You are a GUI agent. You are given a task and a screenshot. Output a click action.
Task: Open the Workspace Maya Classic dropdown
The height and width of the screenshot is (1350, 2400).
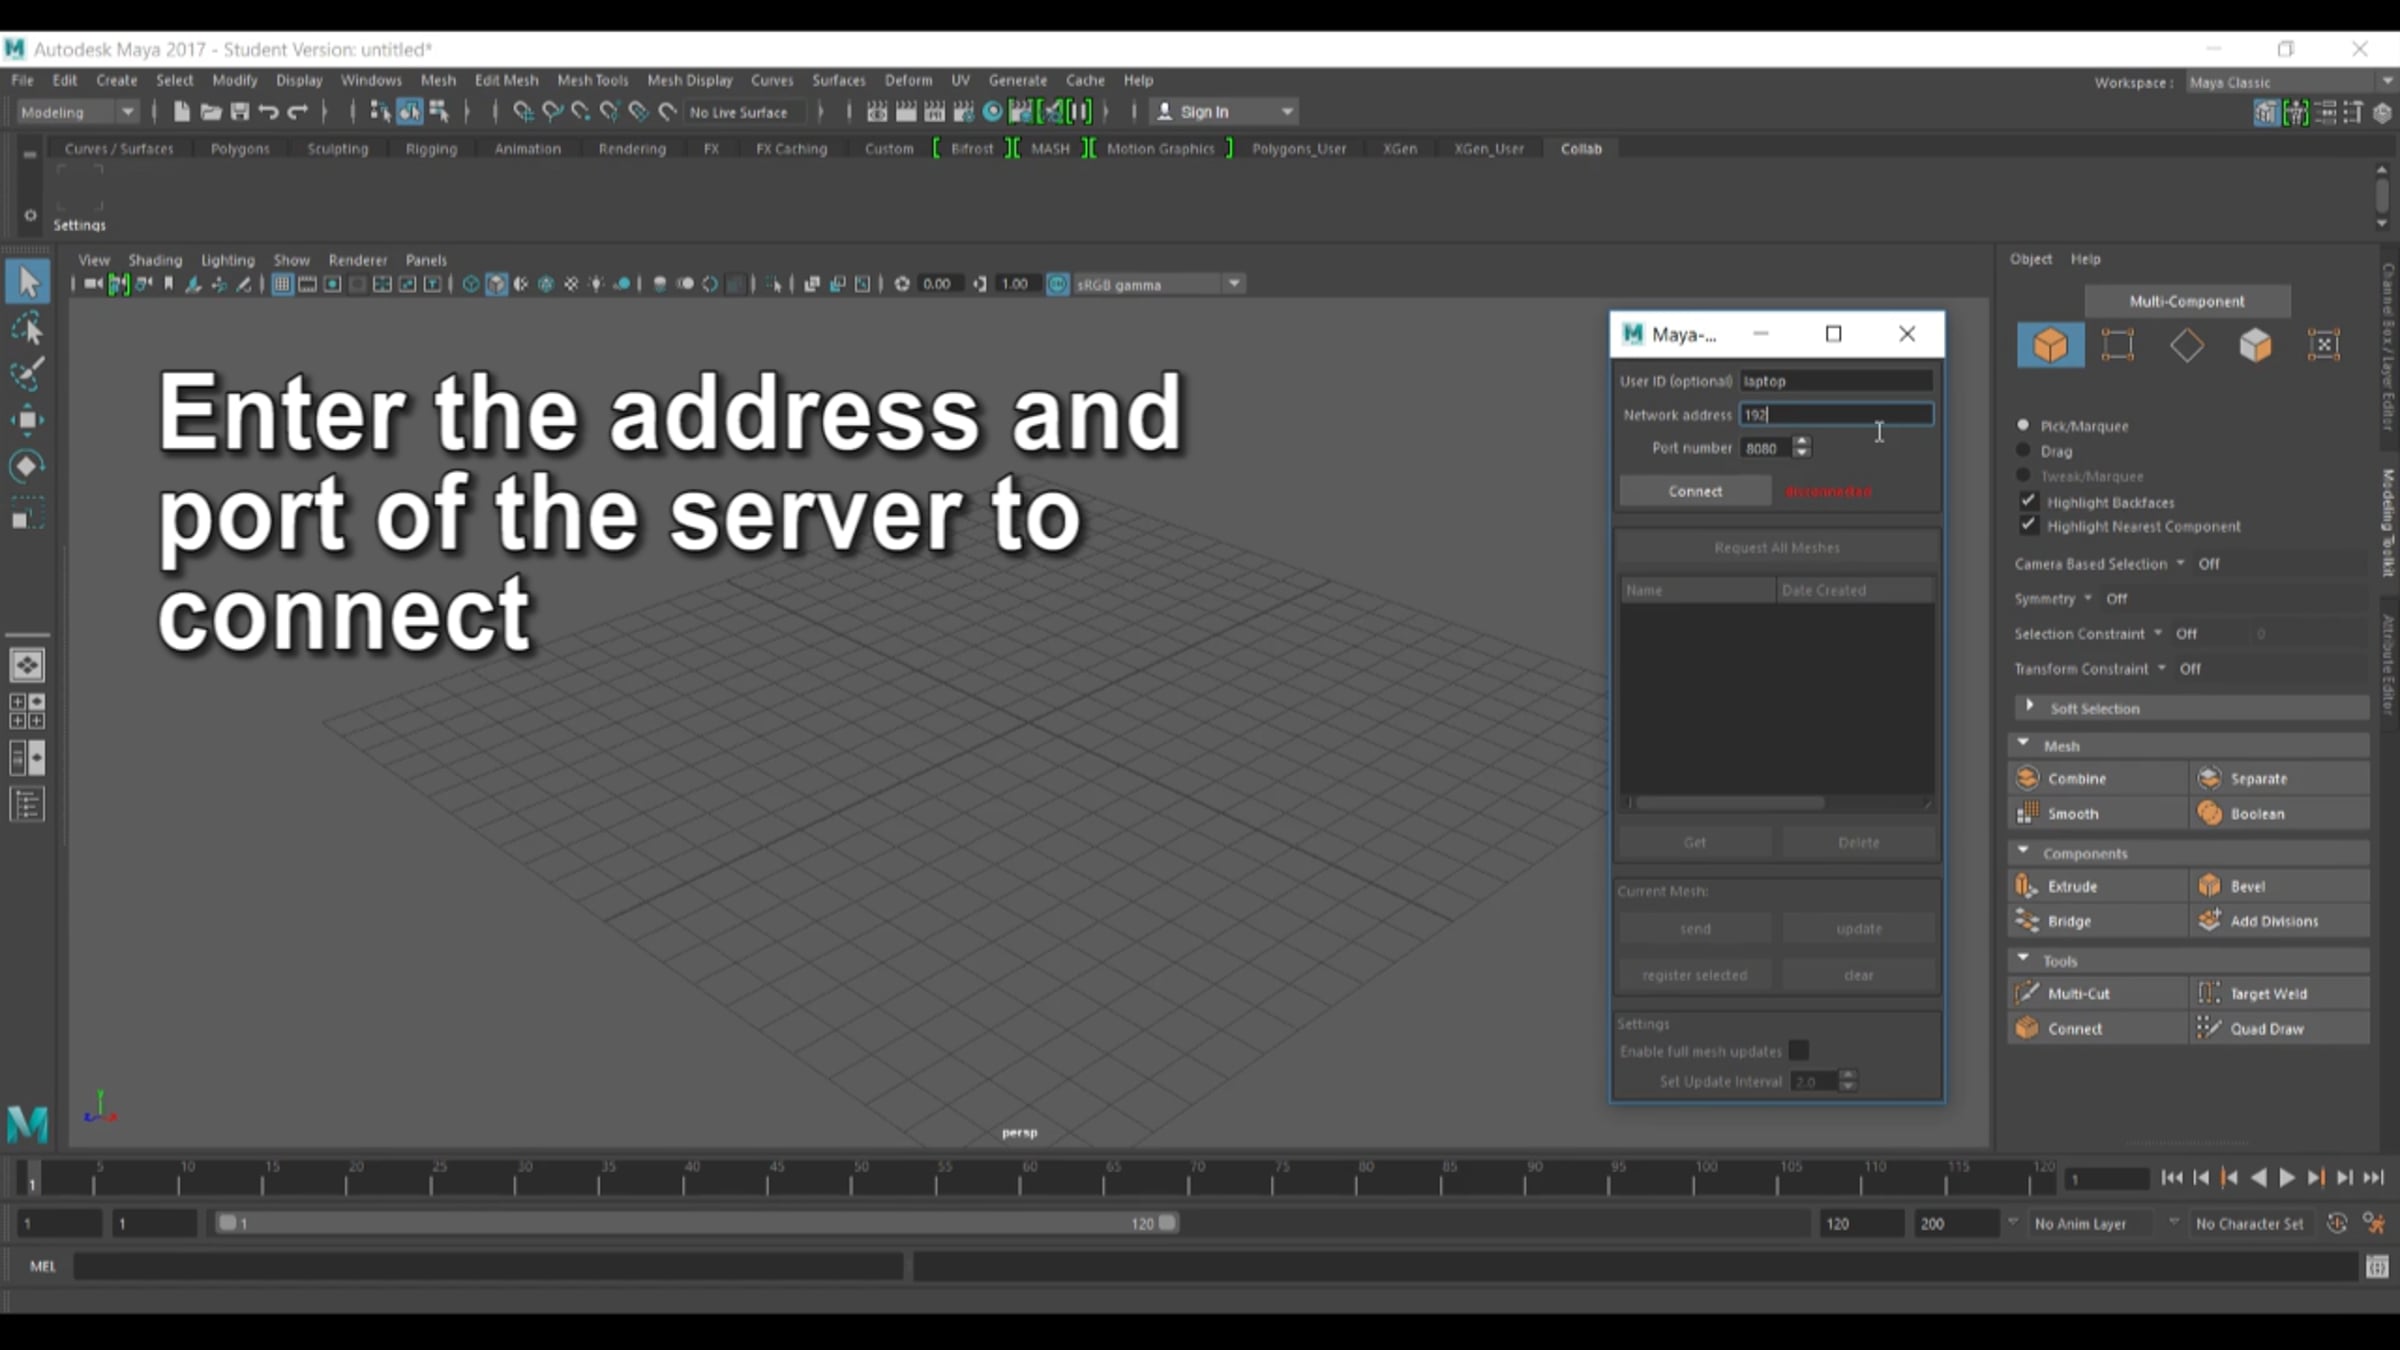pos(2288,82)
